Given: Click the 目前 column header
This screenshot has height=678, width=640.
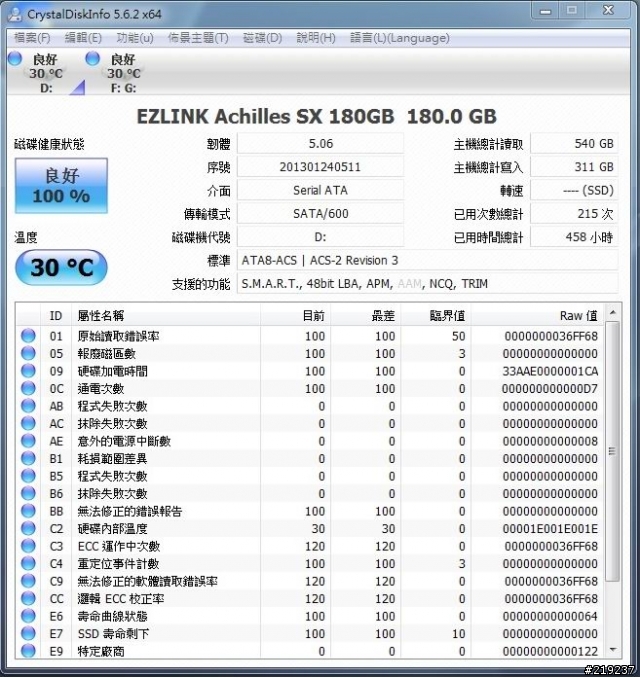Looking at the screenshot, I should [295, 316].
